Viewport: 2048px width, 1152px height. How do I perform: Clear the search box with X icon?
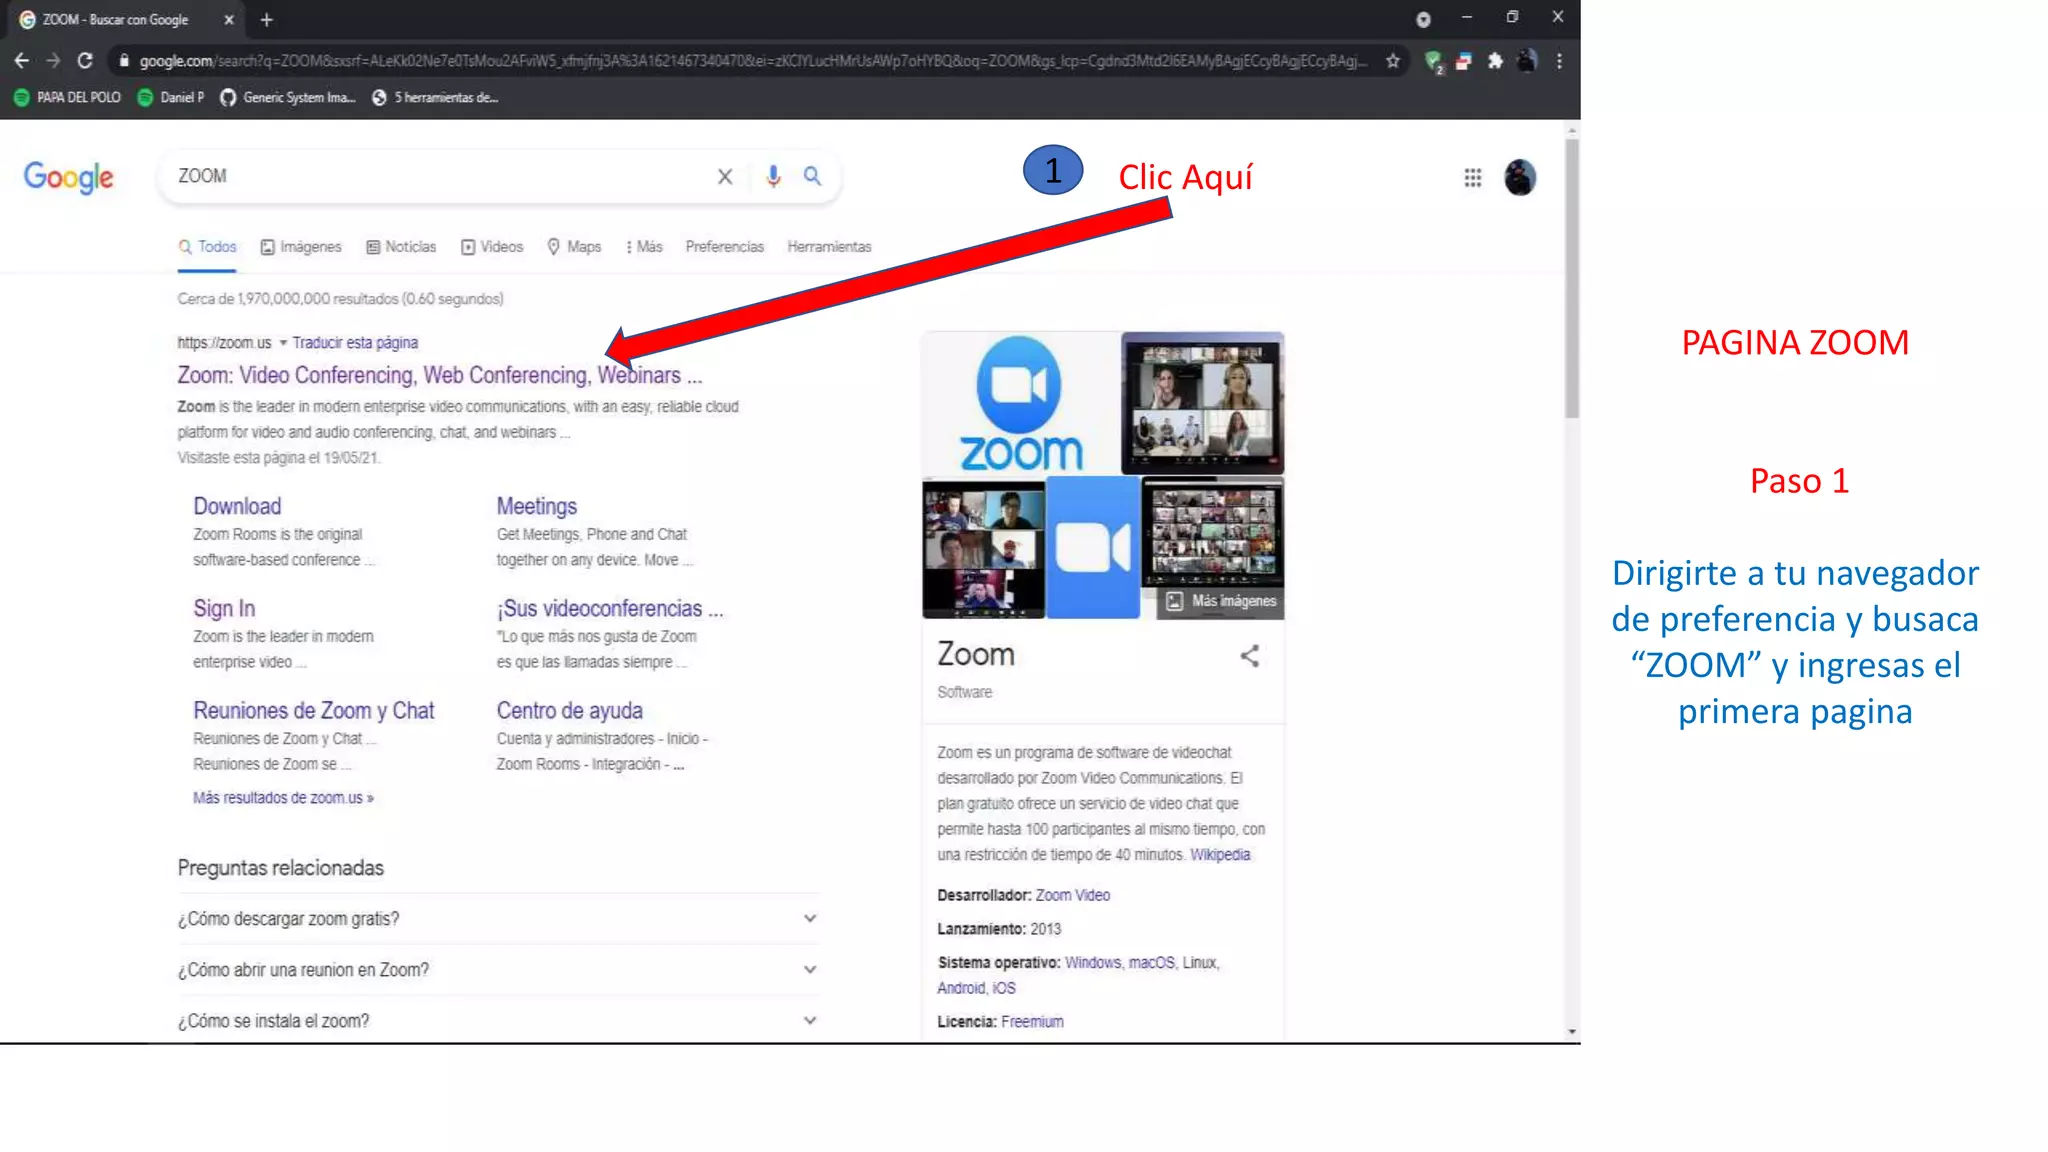pos(725,176)
